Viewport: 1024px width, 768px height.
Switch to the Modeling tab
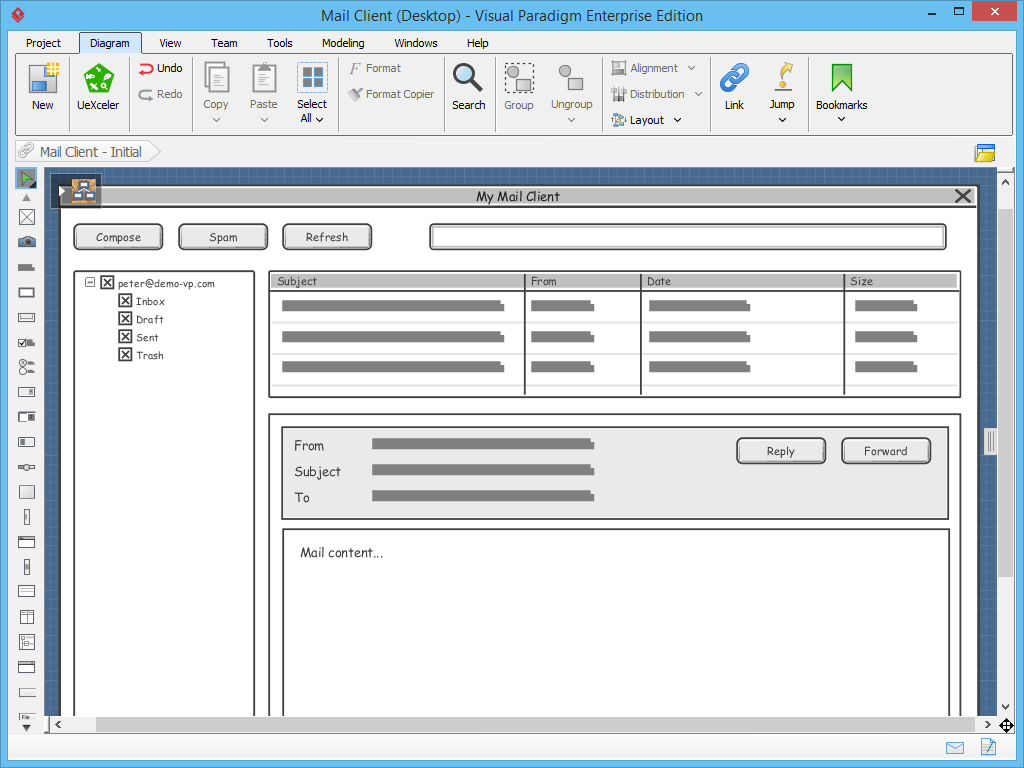pos(343,43)
